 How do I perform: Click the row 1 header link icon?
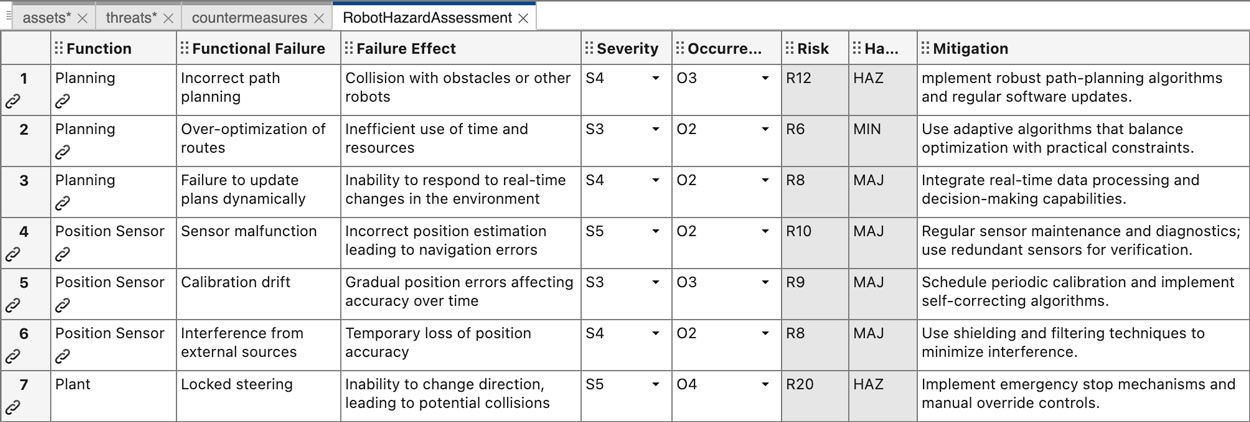click(x=13, y=101)
